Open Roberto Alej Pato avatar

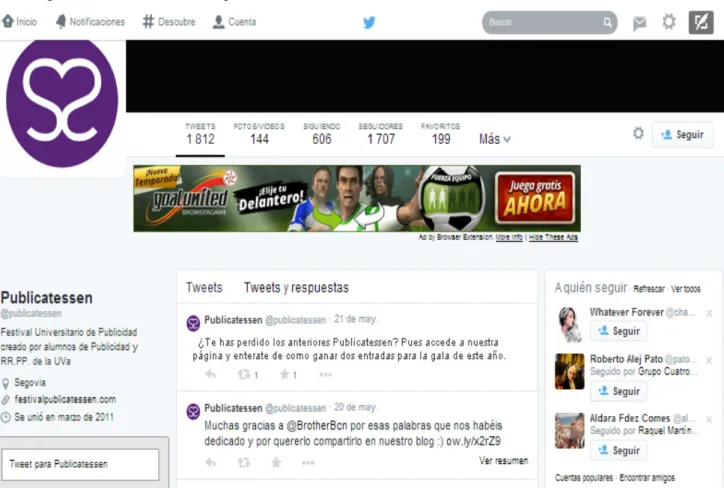tap(569, 371)
